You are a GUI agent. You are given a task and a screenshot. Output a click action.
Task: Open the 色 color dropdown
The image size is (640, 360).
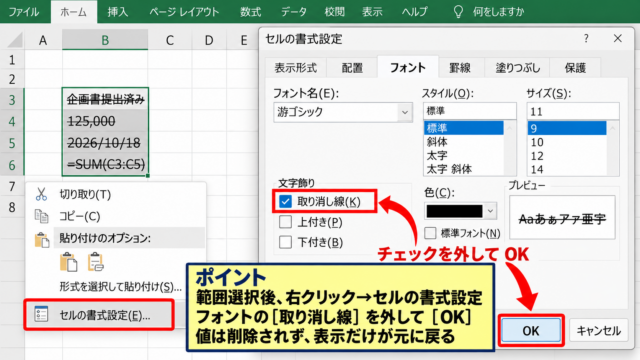pyautogui.click(x=491, y=211)
